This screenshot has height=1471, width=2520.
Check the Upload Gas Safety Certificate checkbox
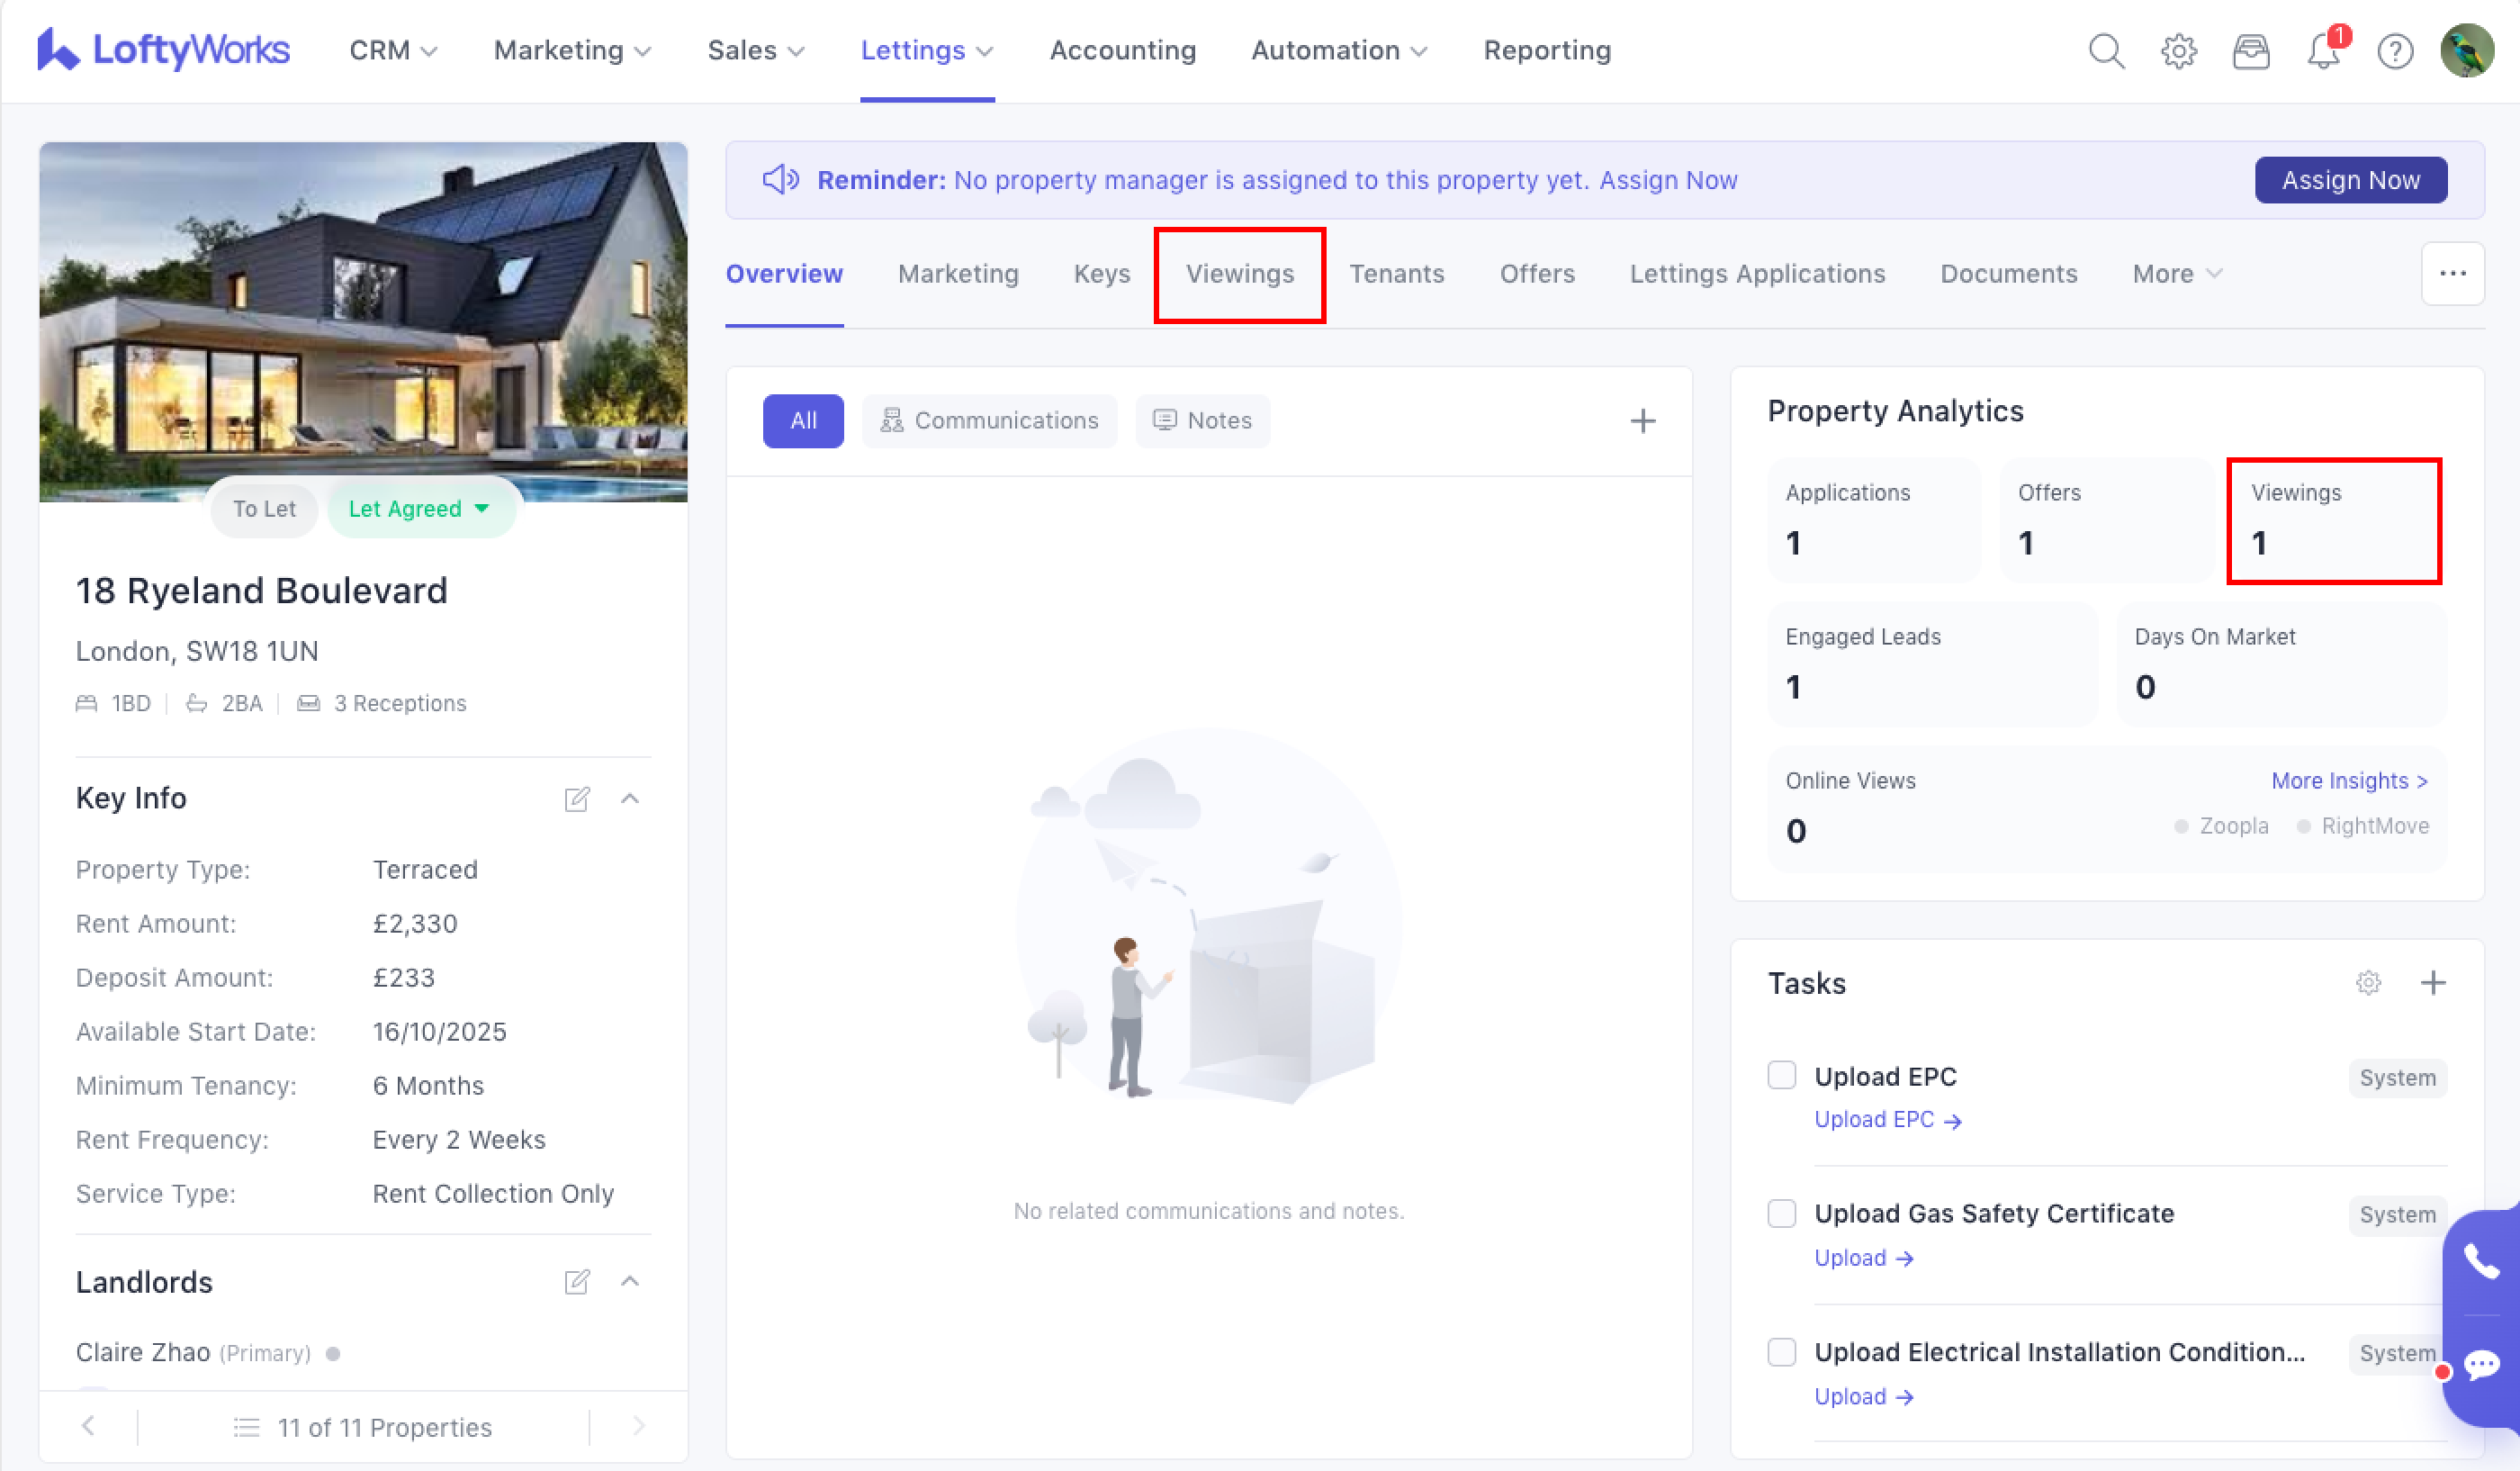1782,1213
